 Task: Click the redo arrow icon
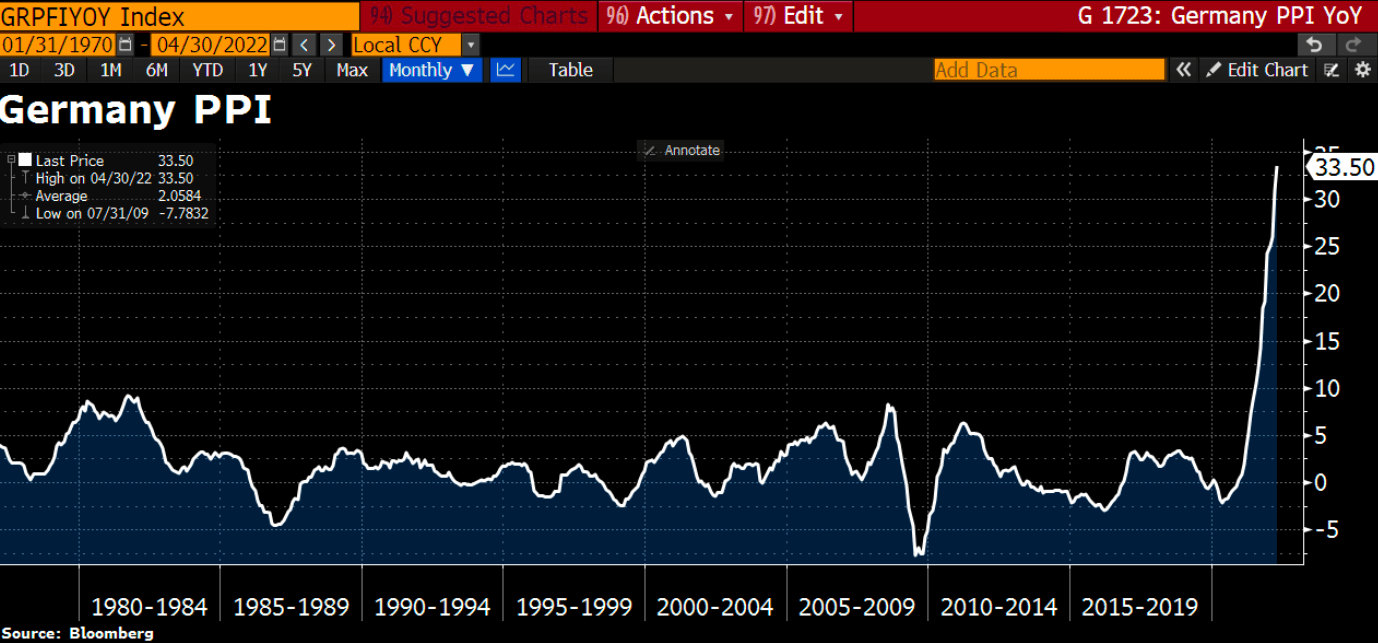[x=1356, y=44]
